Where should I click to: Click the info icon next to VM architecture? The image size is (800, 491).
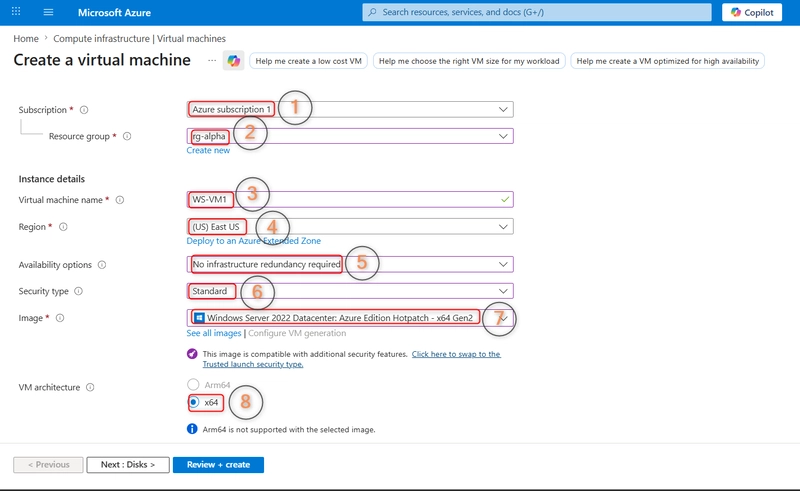coord(90,387)
